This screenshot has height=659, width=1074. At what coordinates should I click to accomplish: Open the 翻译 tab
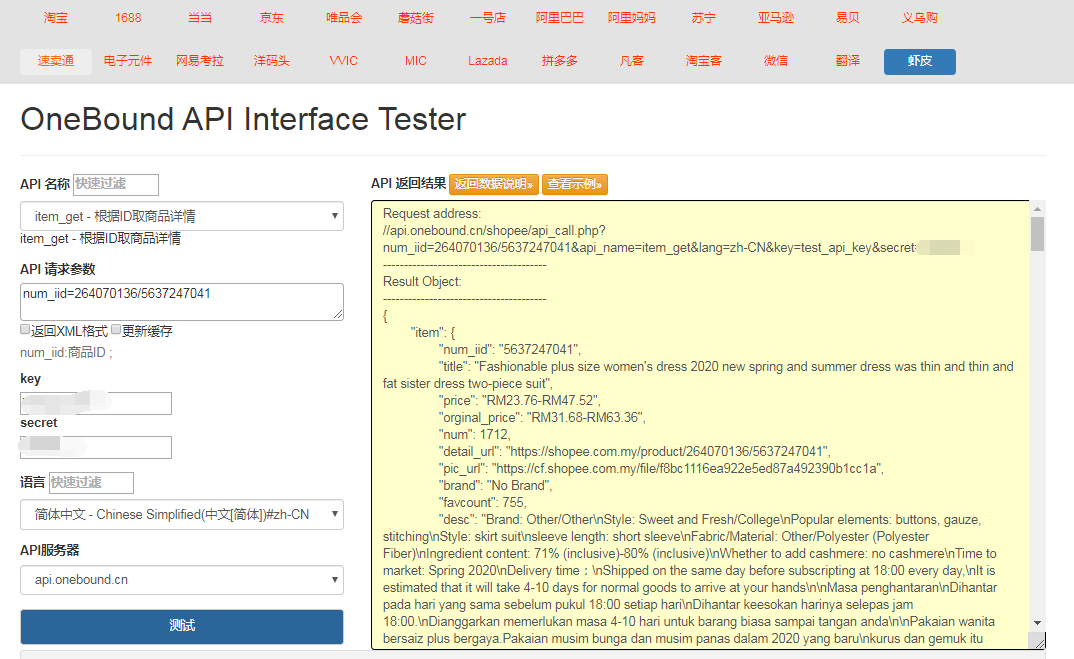(x=847, y=61)
